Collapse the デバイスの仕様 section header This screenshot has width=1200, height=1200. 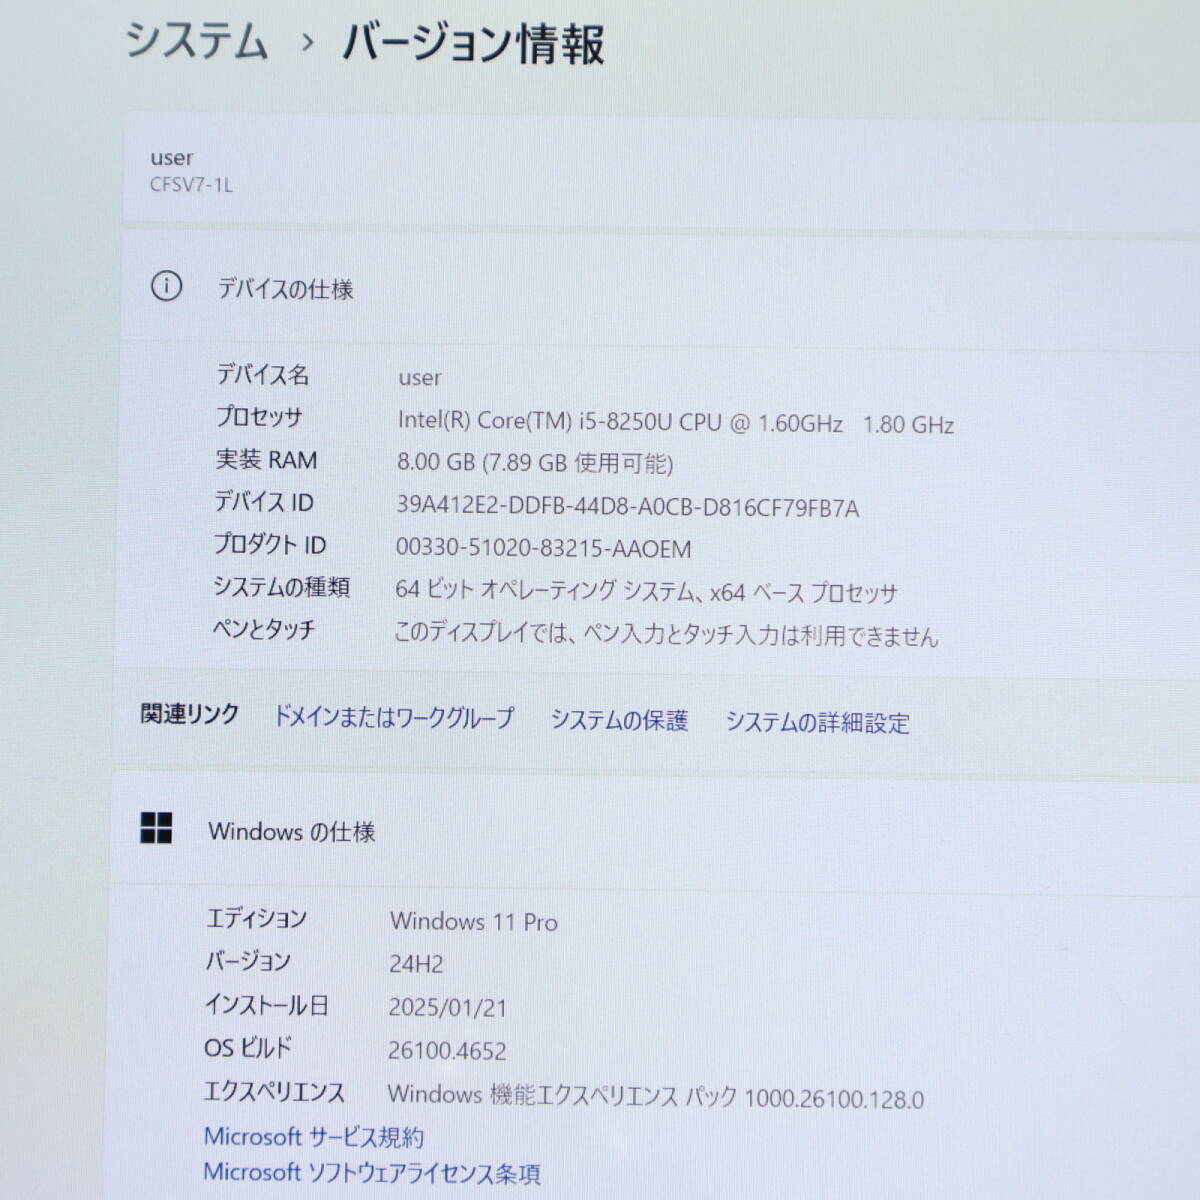click(x=660, y=289)
